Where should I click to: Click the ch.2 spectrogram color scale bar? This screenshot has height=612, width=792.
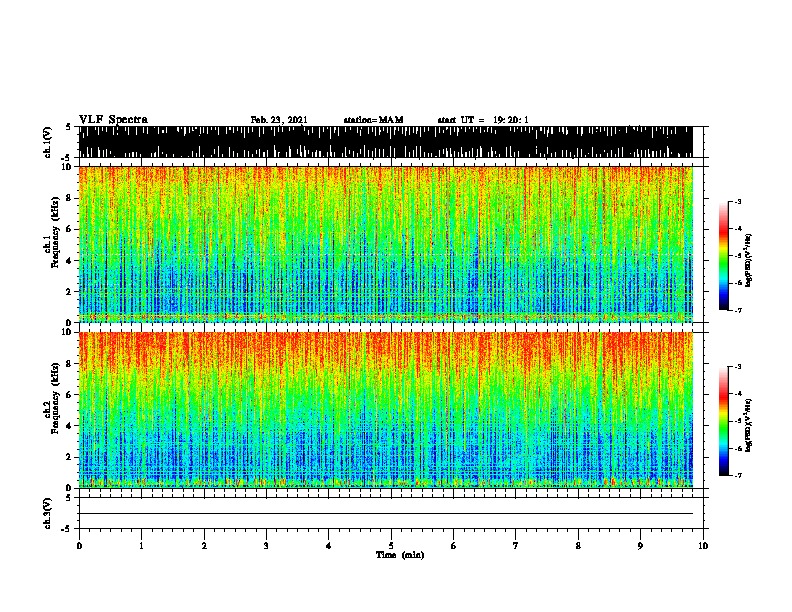pyautogui.click(x=724, y=421)
